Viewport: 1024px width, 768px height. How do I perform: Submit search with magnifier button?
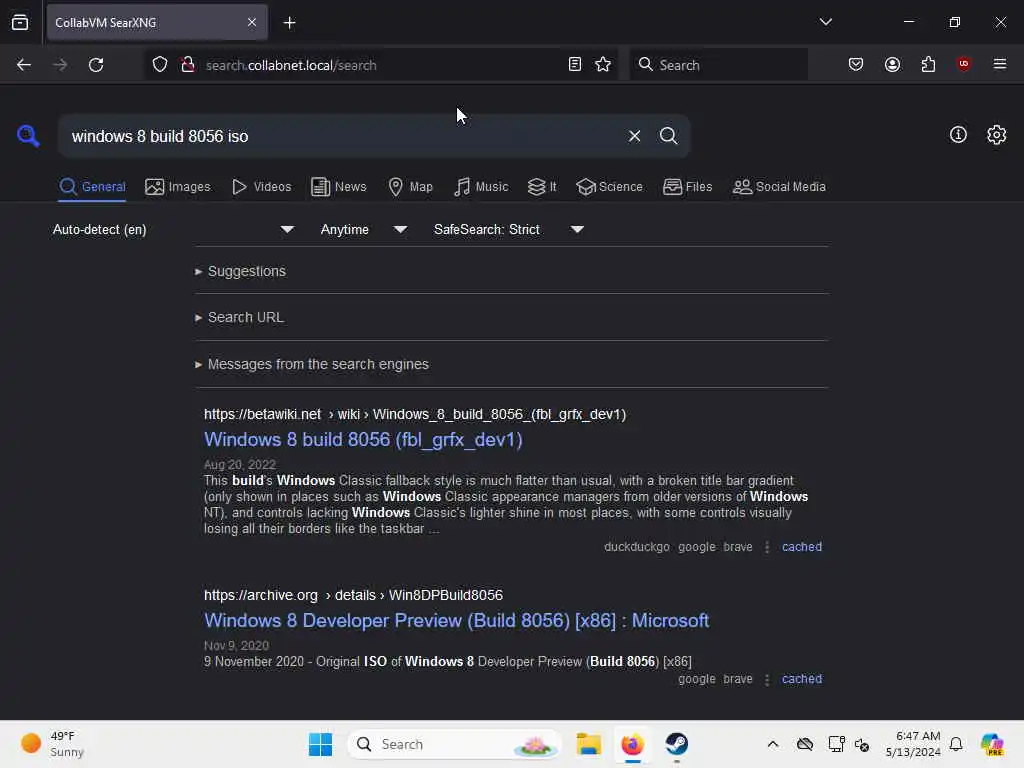click(668, 136)
